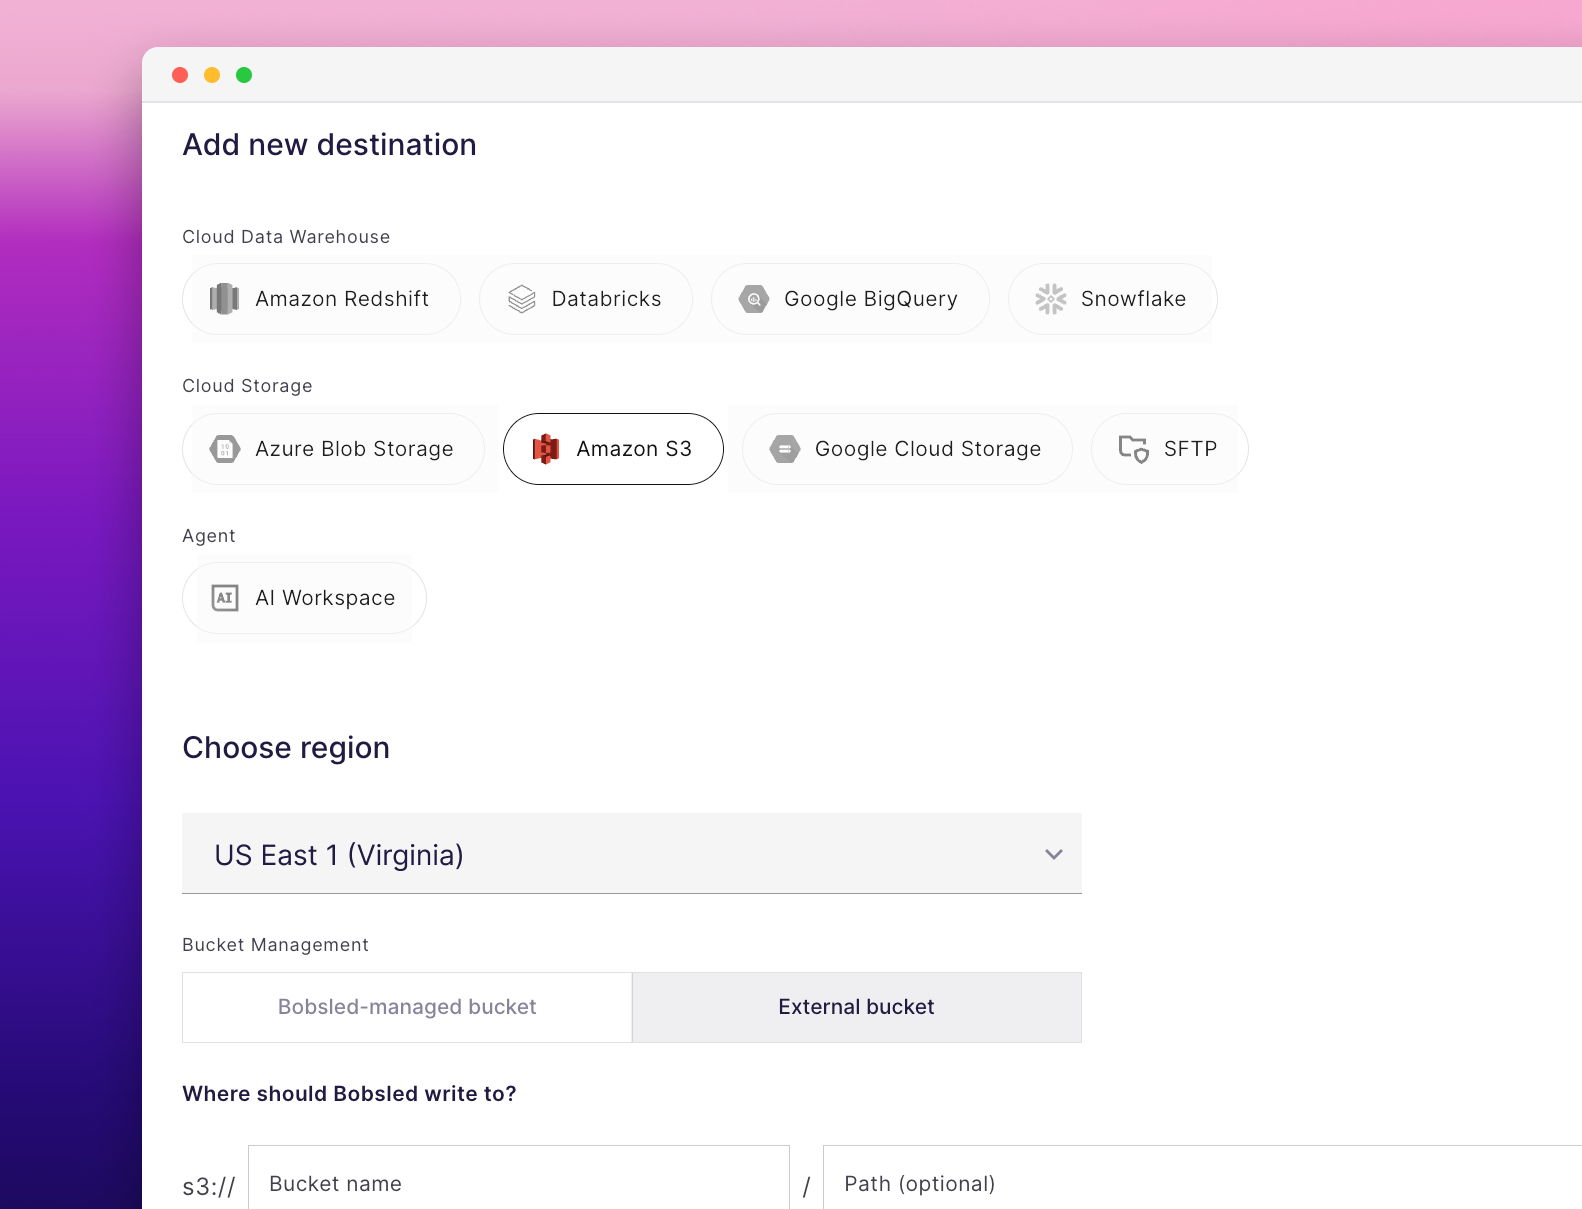Click the Google Cloud Storage hexagon icon
Image resolution: width=1582 pixels, height=1209 pixels.
[x=785, y=449]
